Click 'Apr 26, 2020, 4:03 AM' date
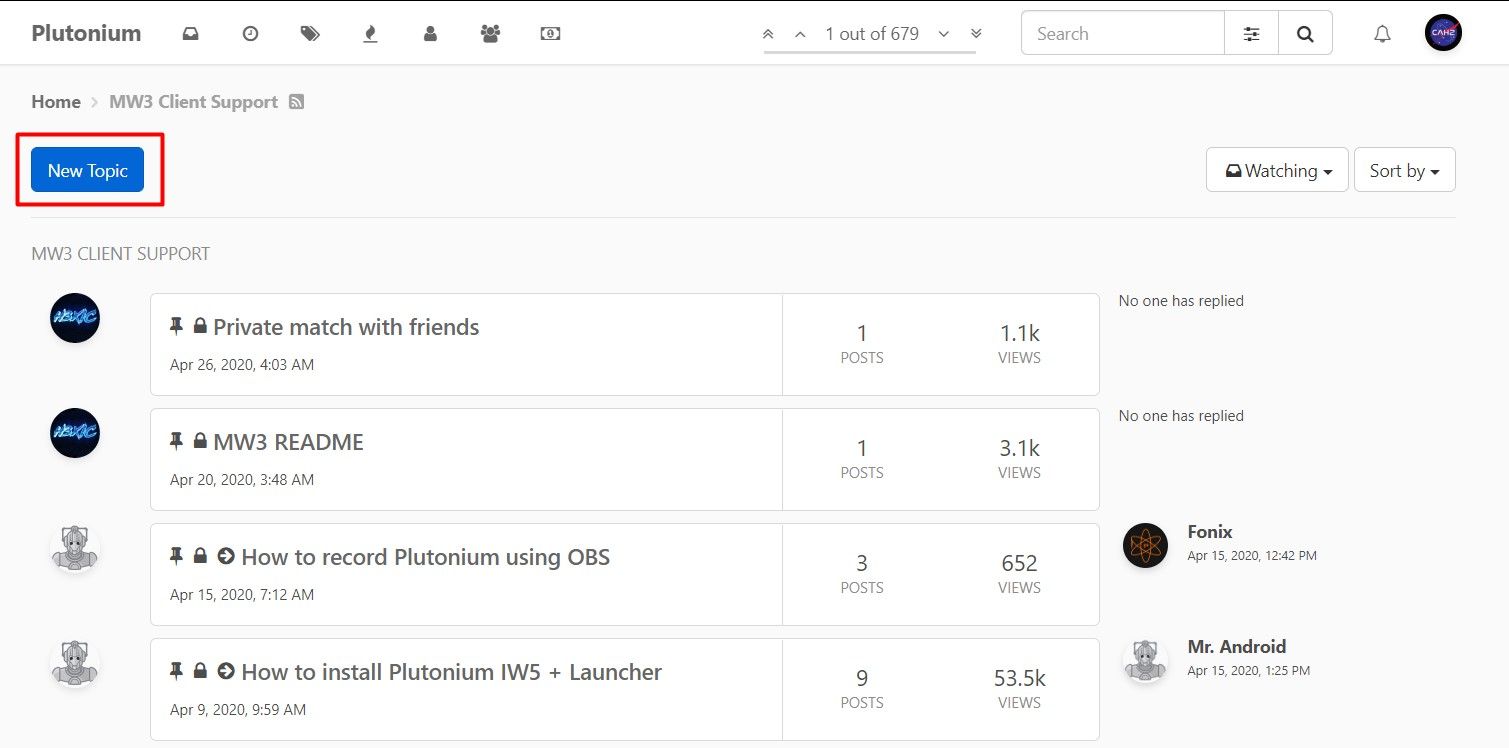The image size is (1509, 748). [x=242, y=365]
